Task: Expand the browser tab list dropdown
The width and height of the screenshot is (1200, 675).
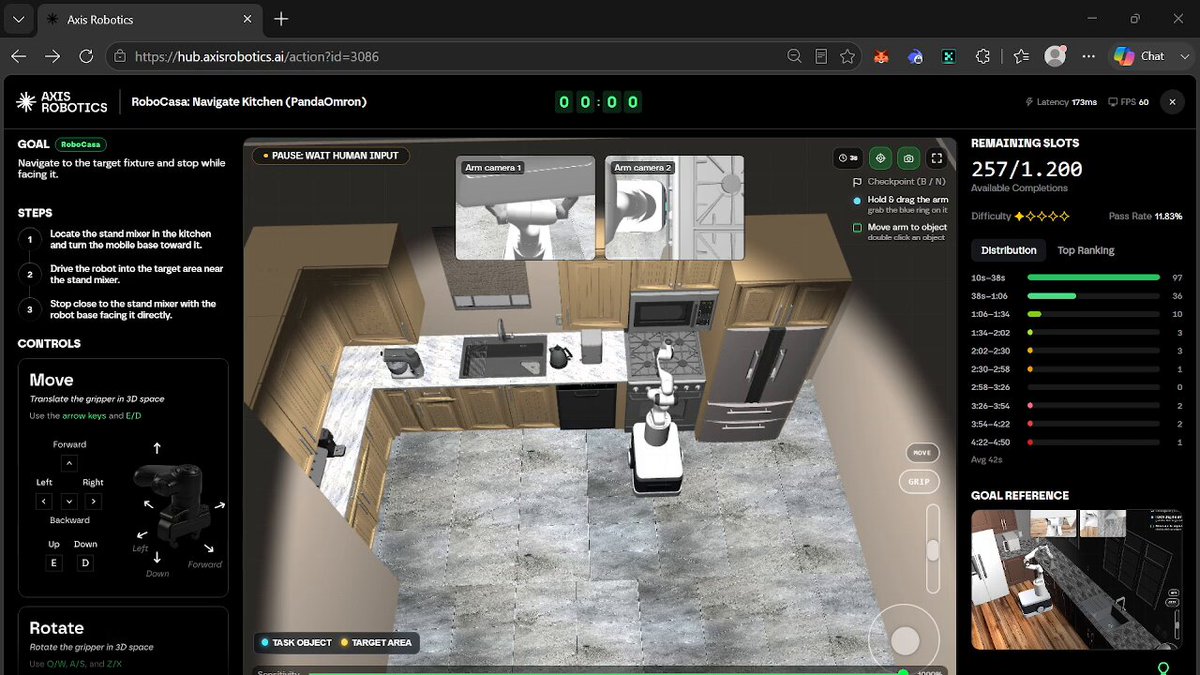Action: click(x=18, y=19)
